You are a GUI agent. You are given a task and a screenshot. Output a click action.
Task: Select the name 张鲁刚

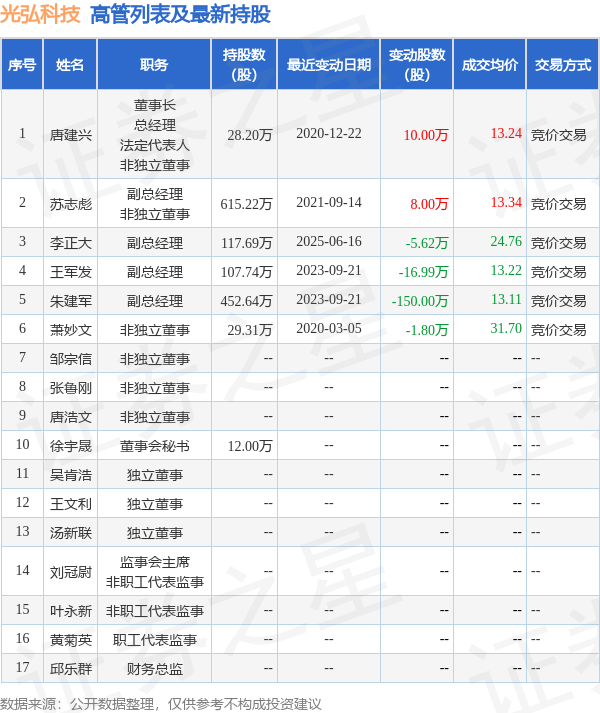tap(71, 388)
